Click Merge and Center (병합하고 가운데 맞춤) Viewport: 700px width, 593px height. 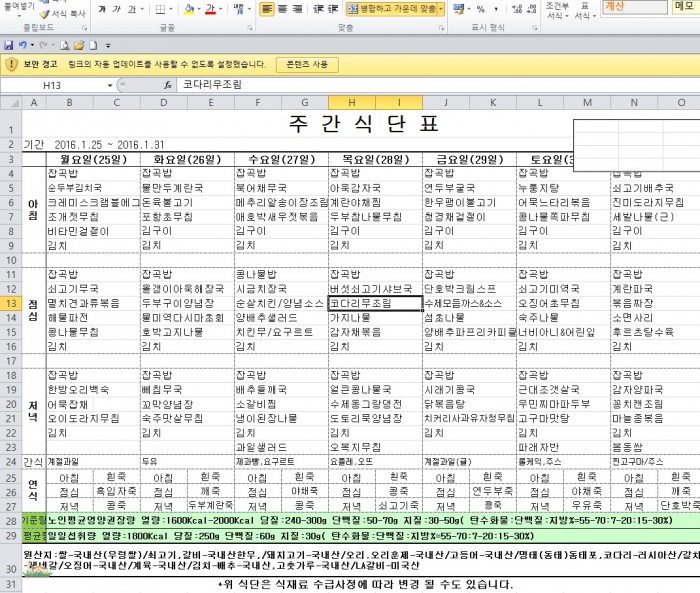(392, 9)
